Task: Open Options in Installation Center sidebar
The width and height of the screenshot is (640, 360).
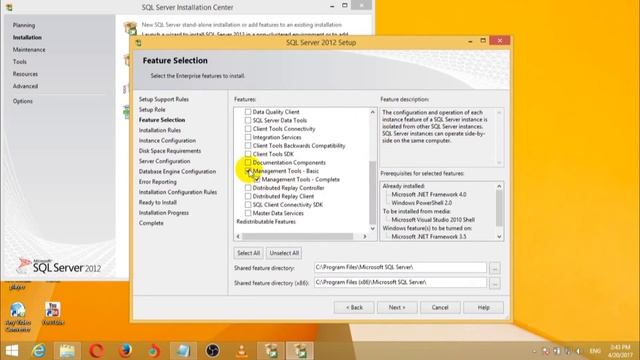Action: [x=22, y=101]
